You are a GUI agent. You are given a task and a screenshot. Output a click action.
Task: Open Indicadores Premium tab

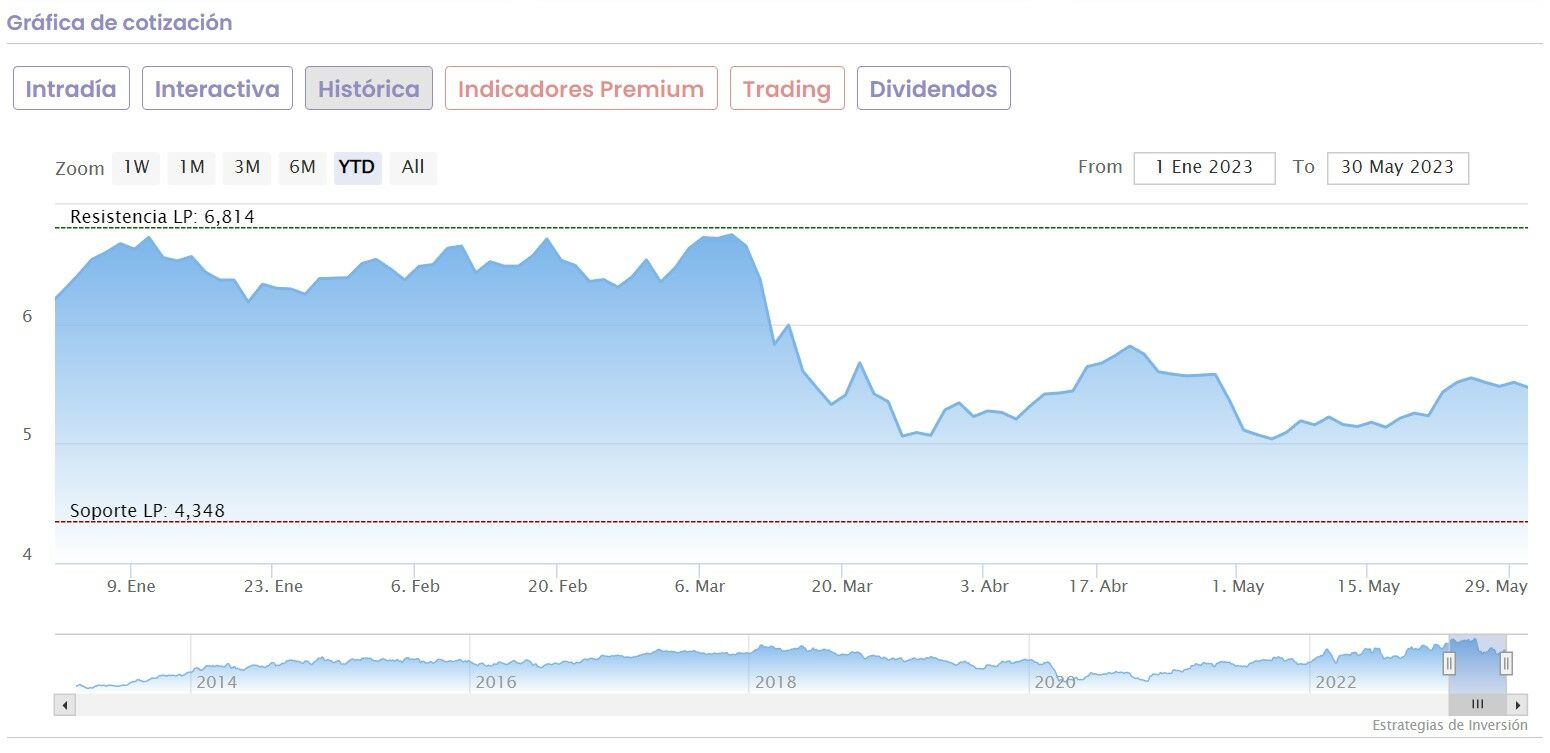[581, 89]
